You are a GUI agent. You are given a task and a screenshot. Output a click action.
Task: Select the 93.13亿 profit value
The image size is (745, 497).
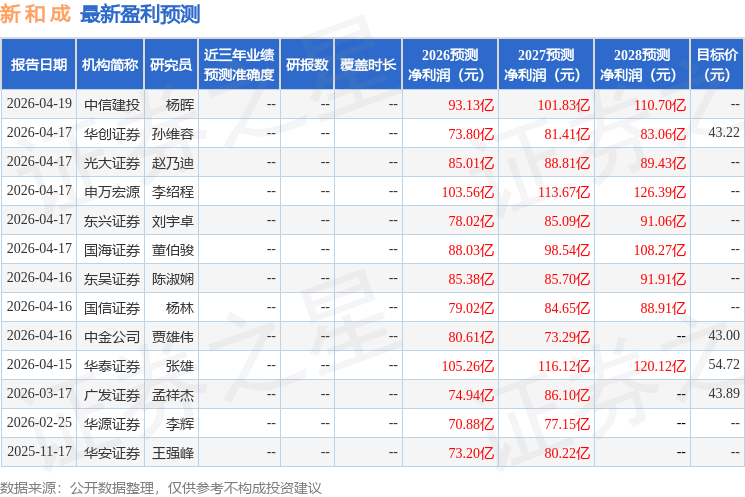pos(471,105)
